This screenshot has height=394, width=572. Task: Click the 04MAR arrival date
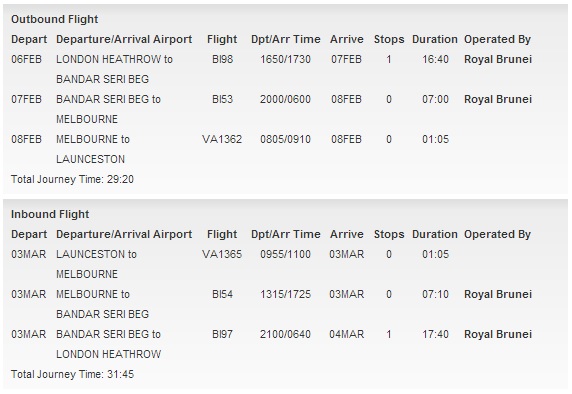347,335
